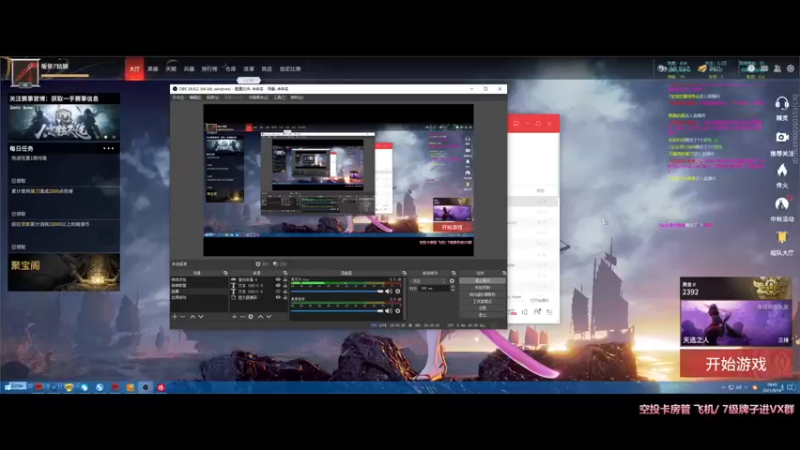The width and height of the screenshot is (800, 450).
Task: Open the Edit menu in OBS
Action: (x=195, y=97)
